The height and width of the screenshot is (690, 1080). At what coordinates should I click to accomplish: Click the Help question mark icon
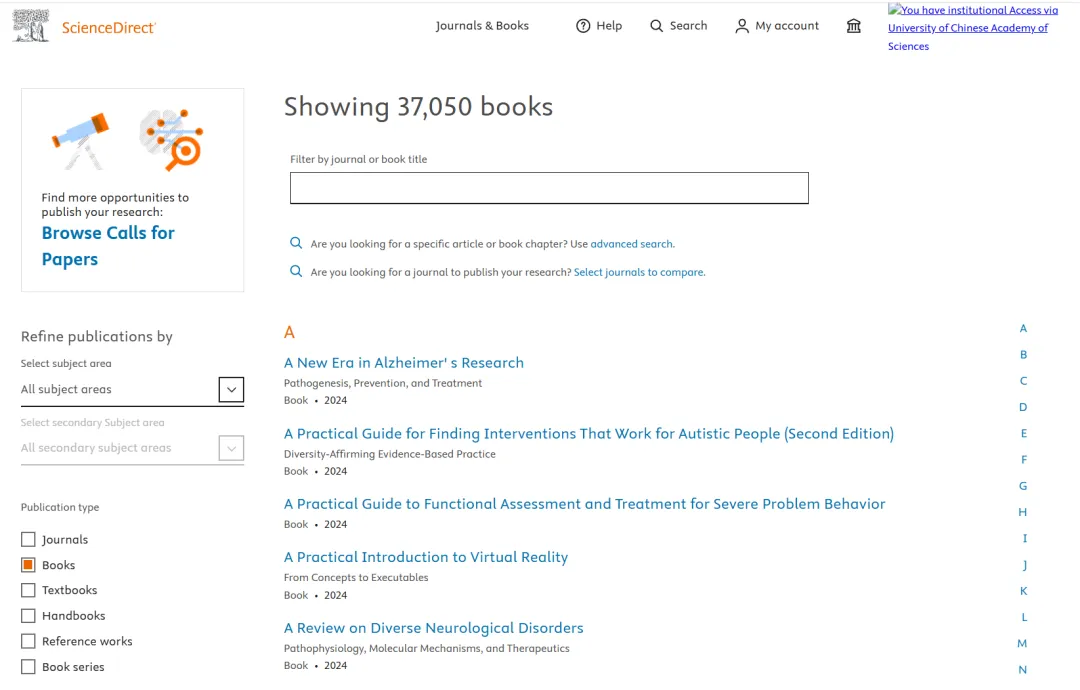tap(583, 26)
